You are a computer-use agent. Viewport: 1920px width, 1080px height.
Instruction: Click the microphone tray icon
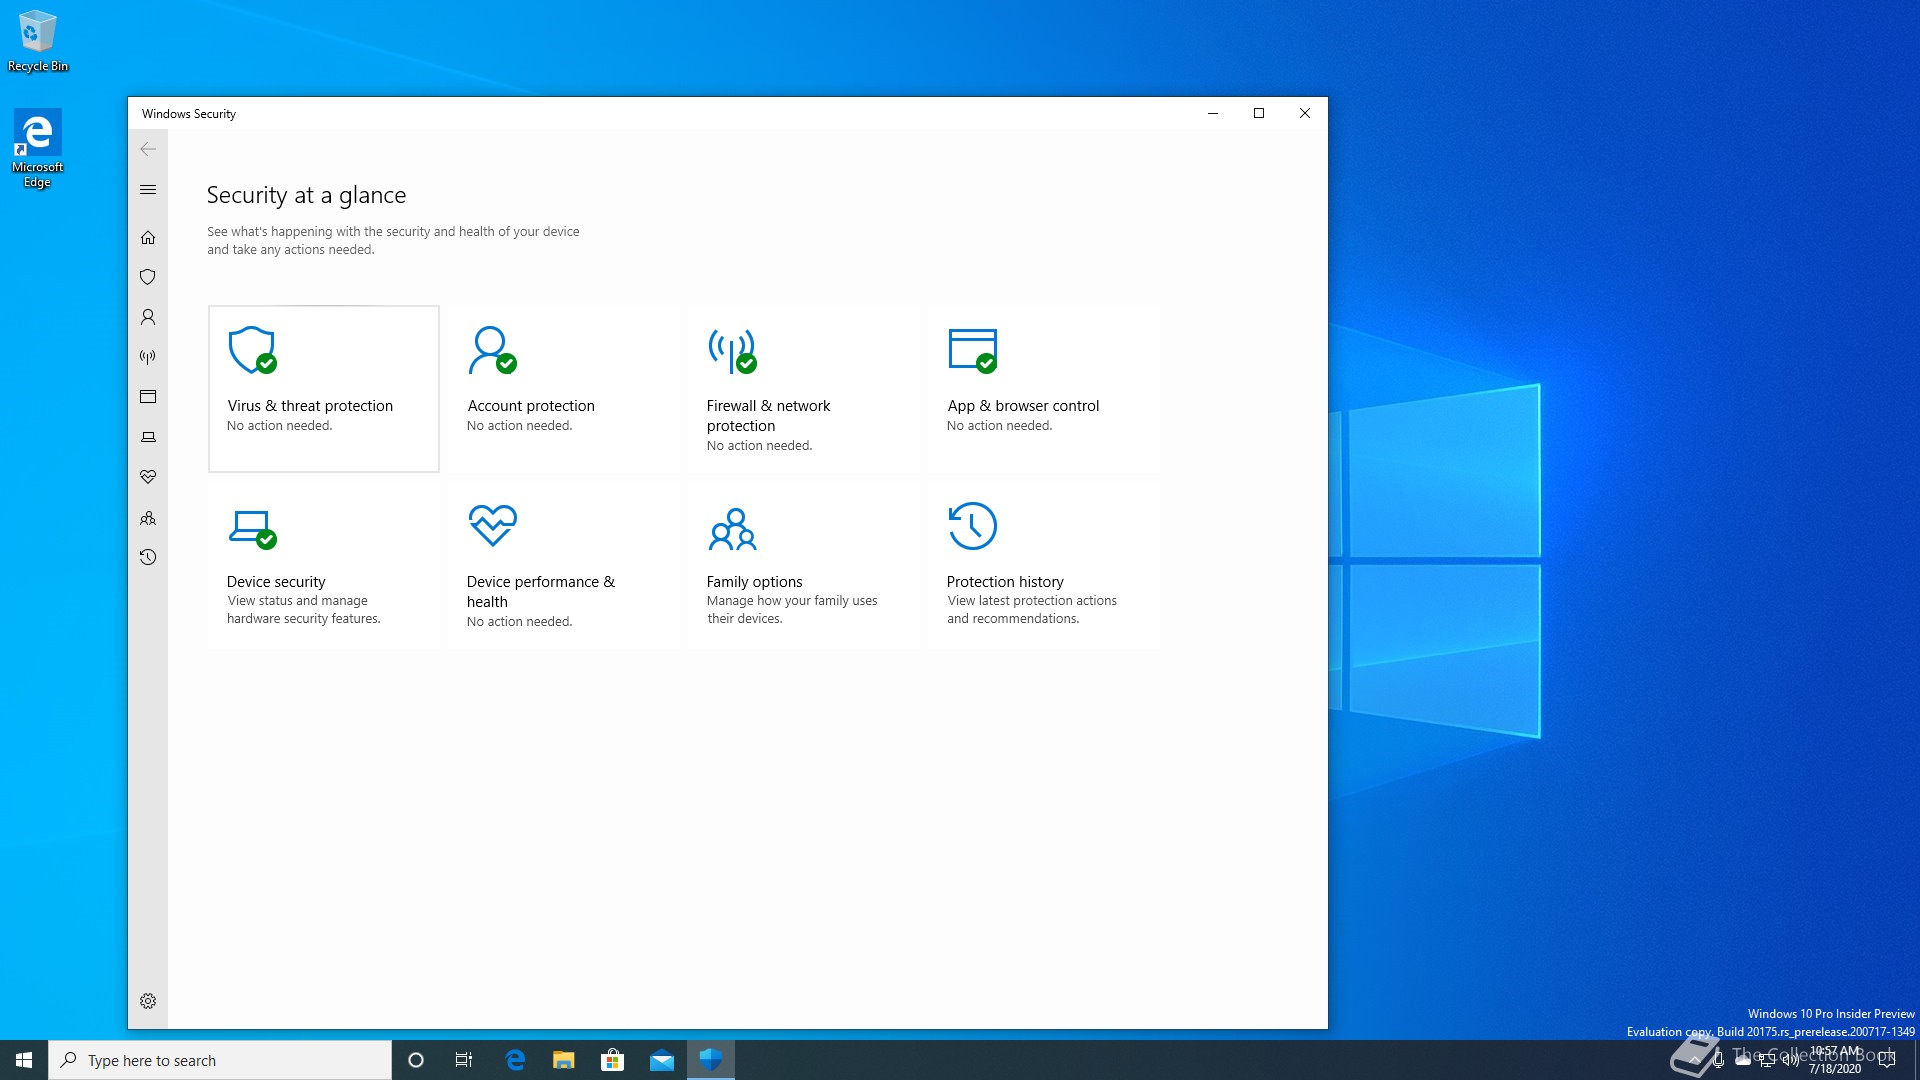coord(1718,1060)
